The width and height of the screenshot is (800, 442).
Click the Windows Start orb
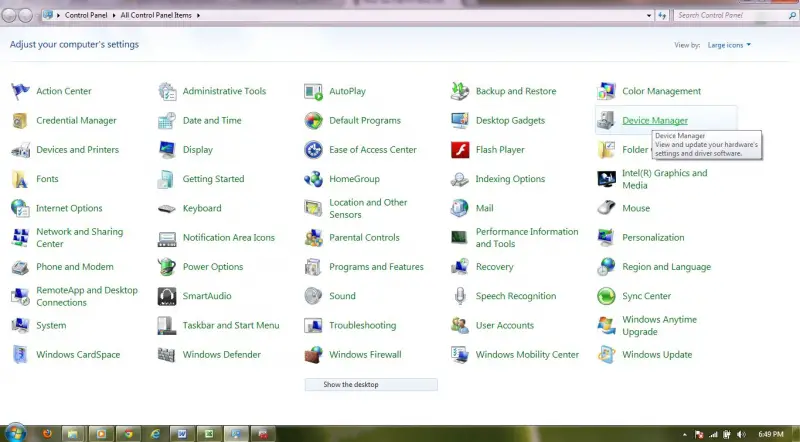pos(15,433)
